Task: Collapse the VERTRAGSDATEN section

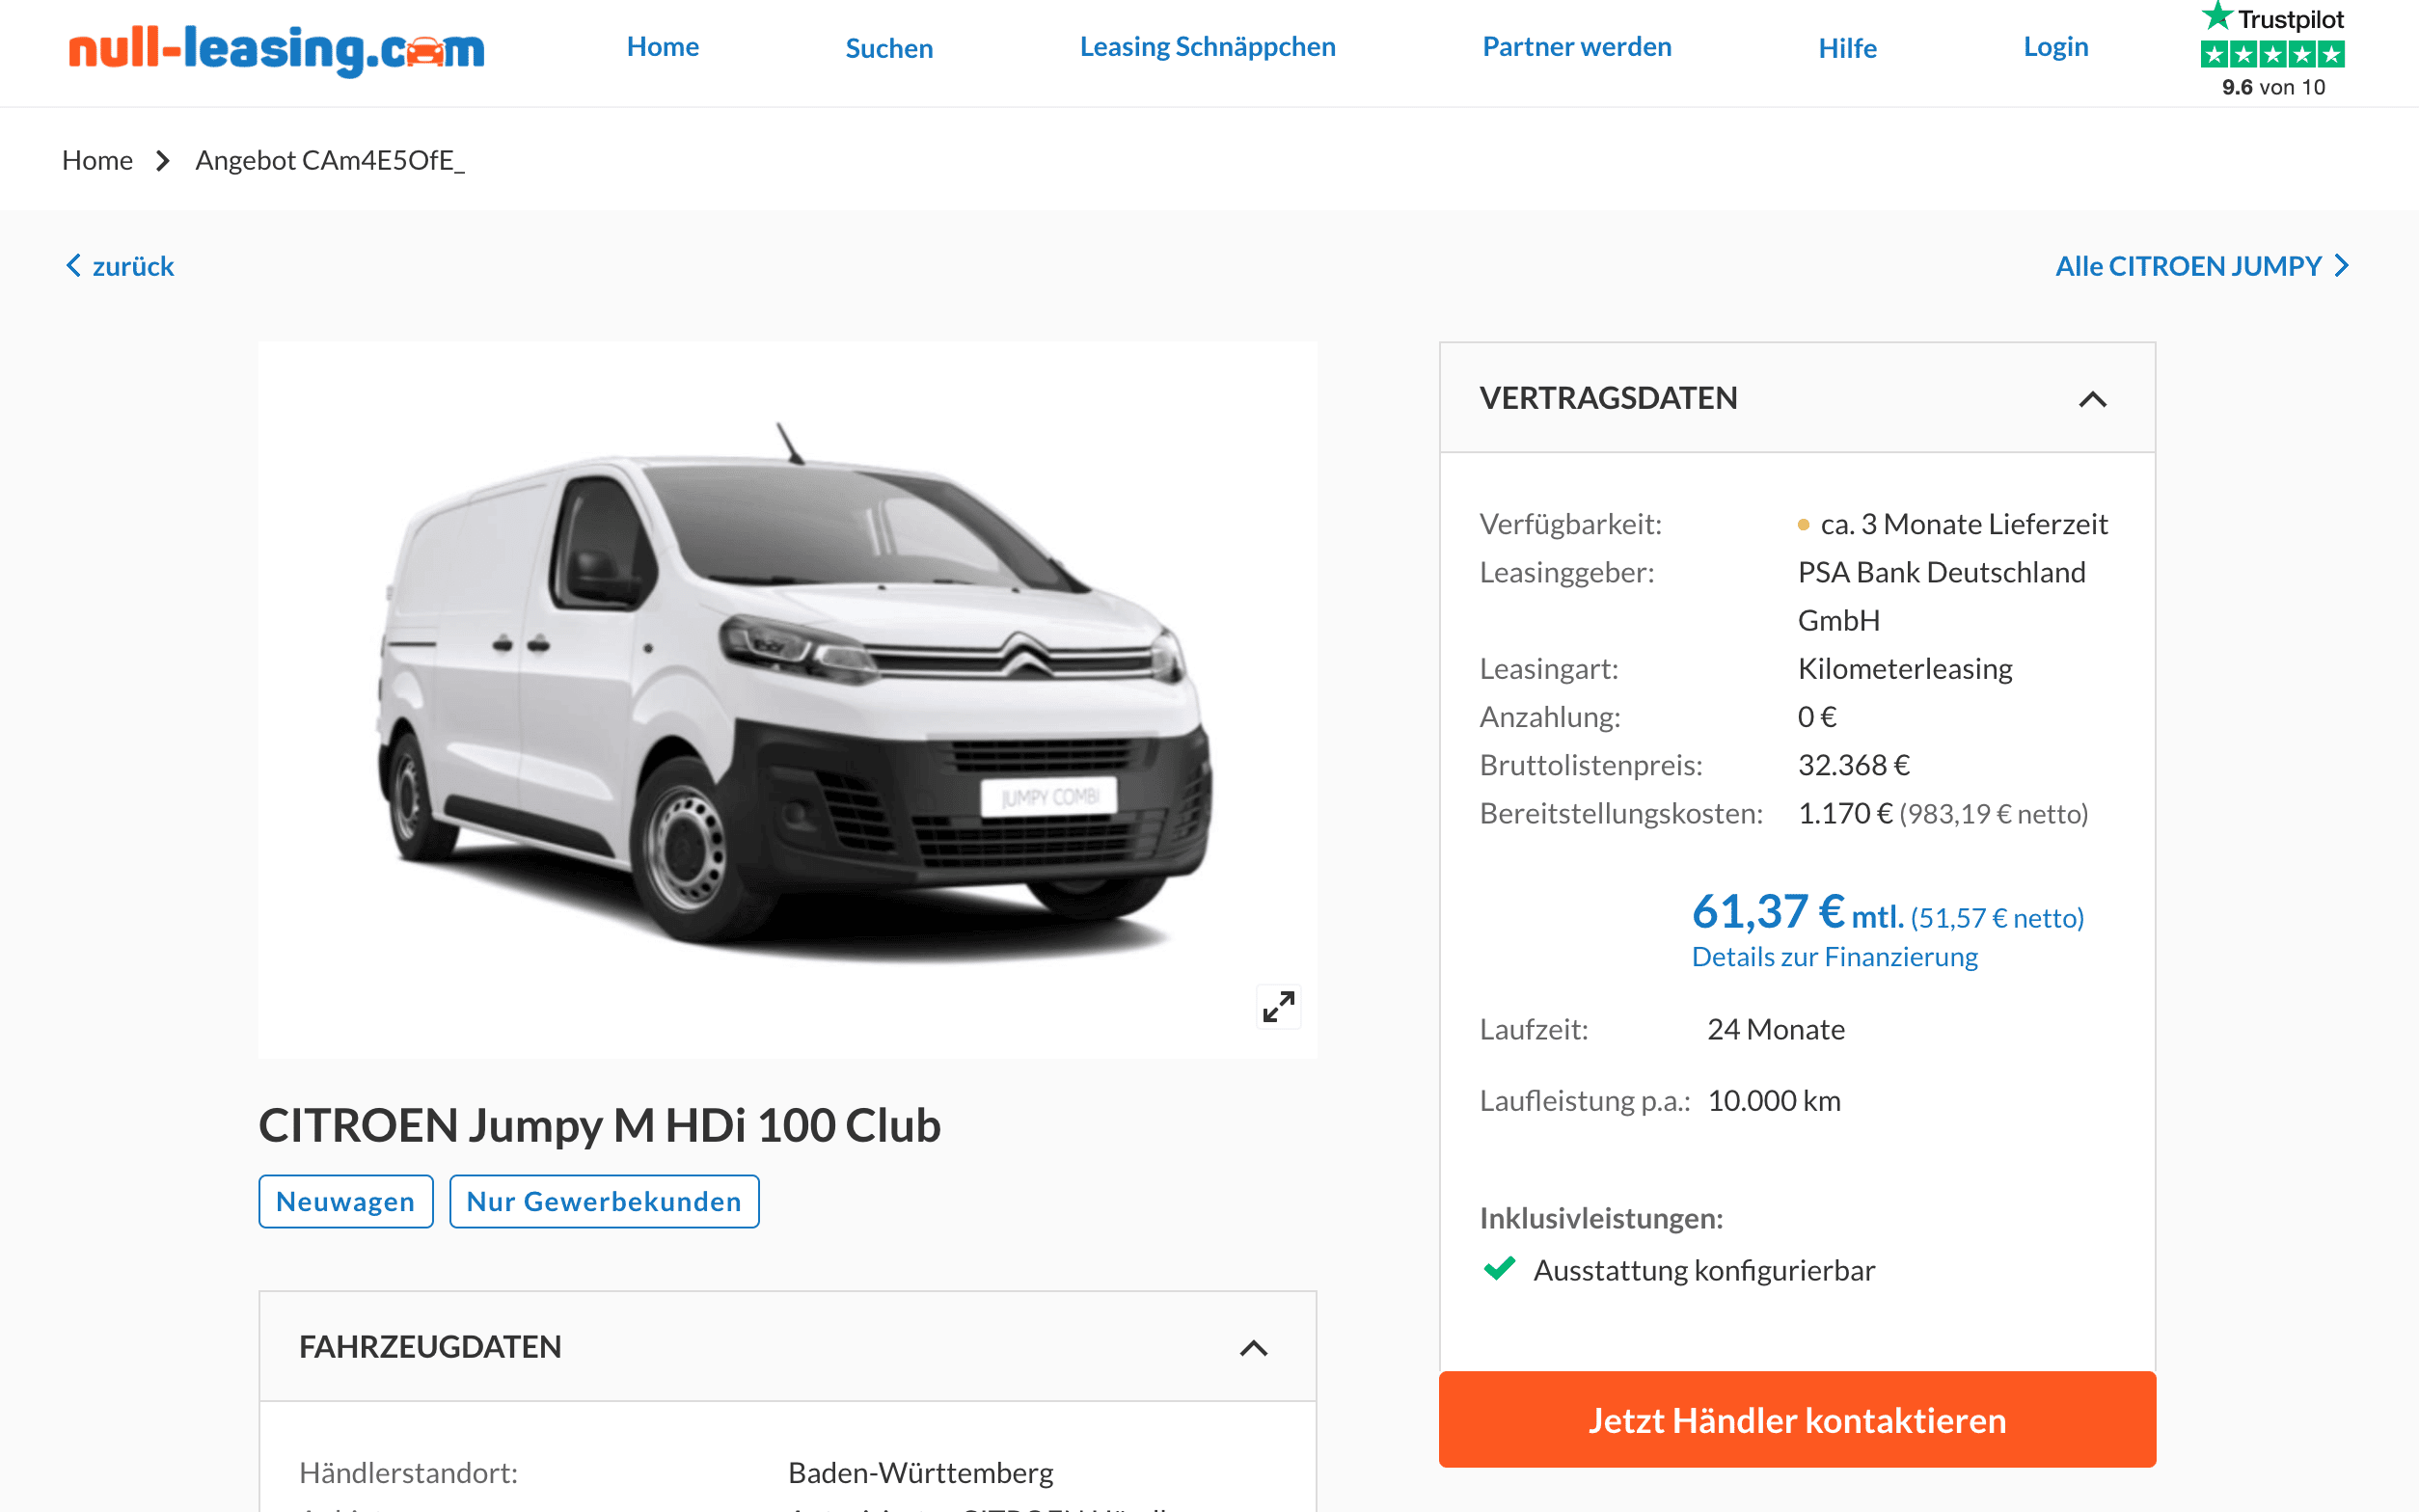Action: tap(2092, 399)
